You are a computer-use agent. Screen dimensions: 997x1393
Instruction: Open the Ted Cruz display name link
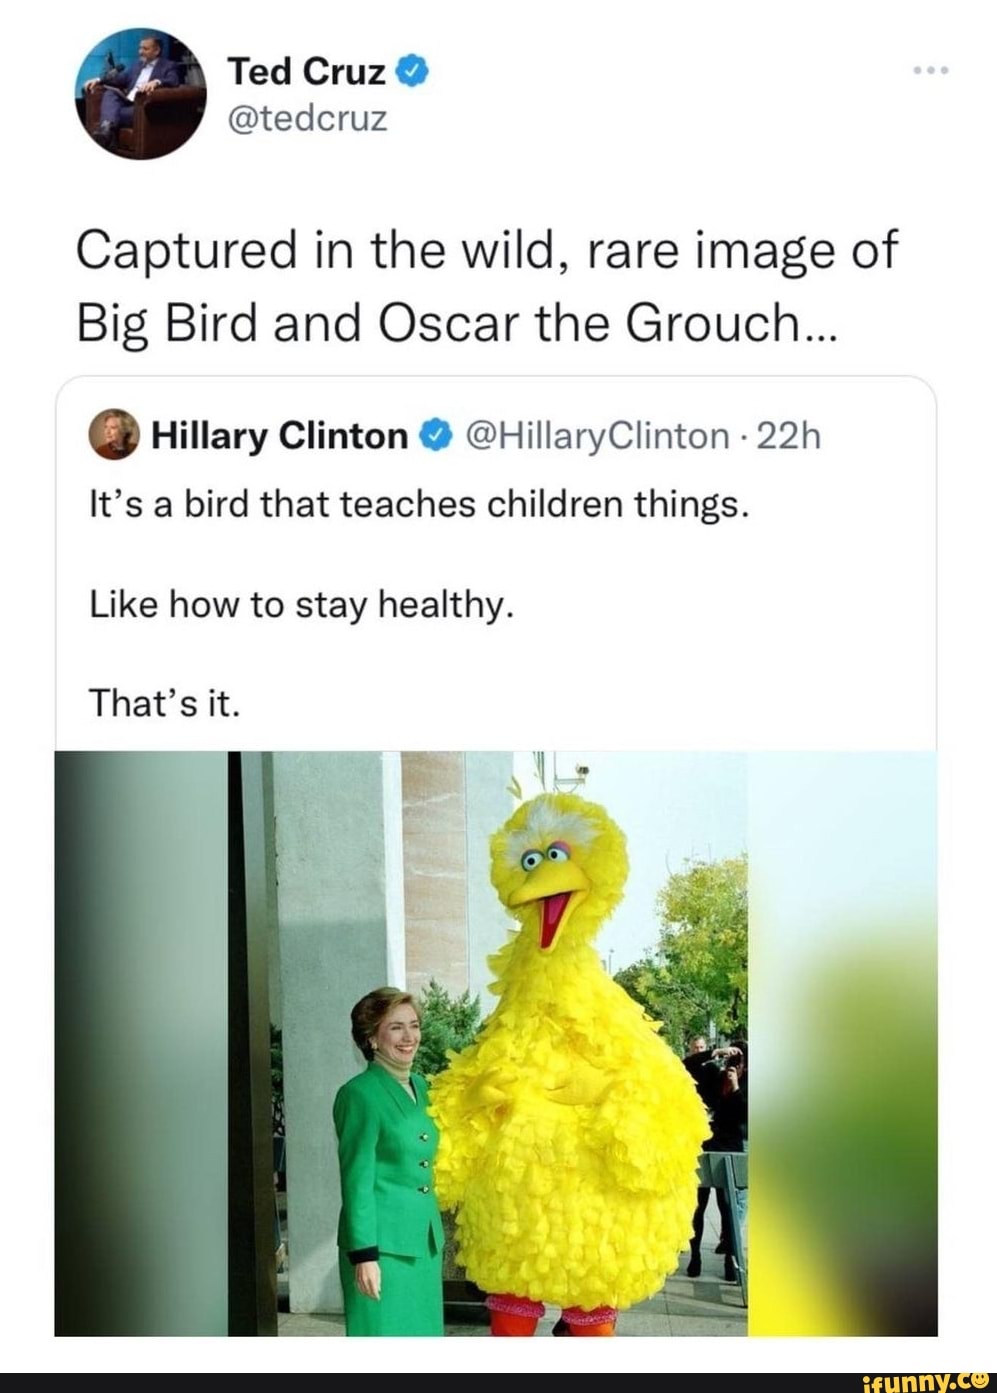[x=307, y=72]
